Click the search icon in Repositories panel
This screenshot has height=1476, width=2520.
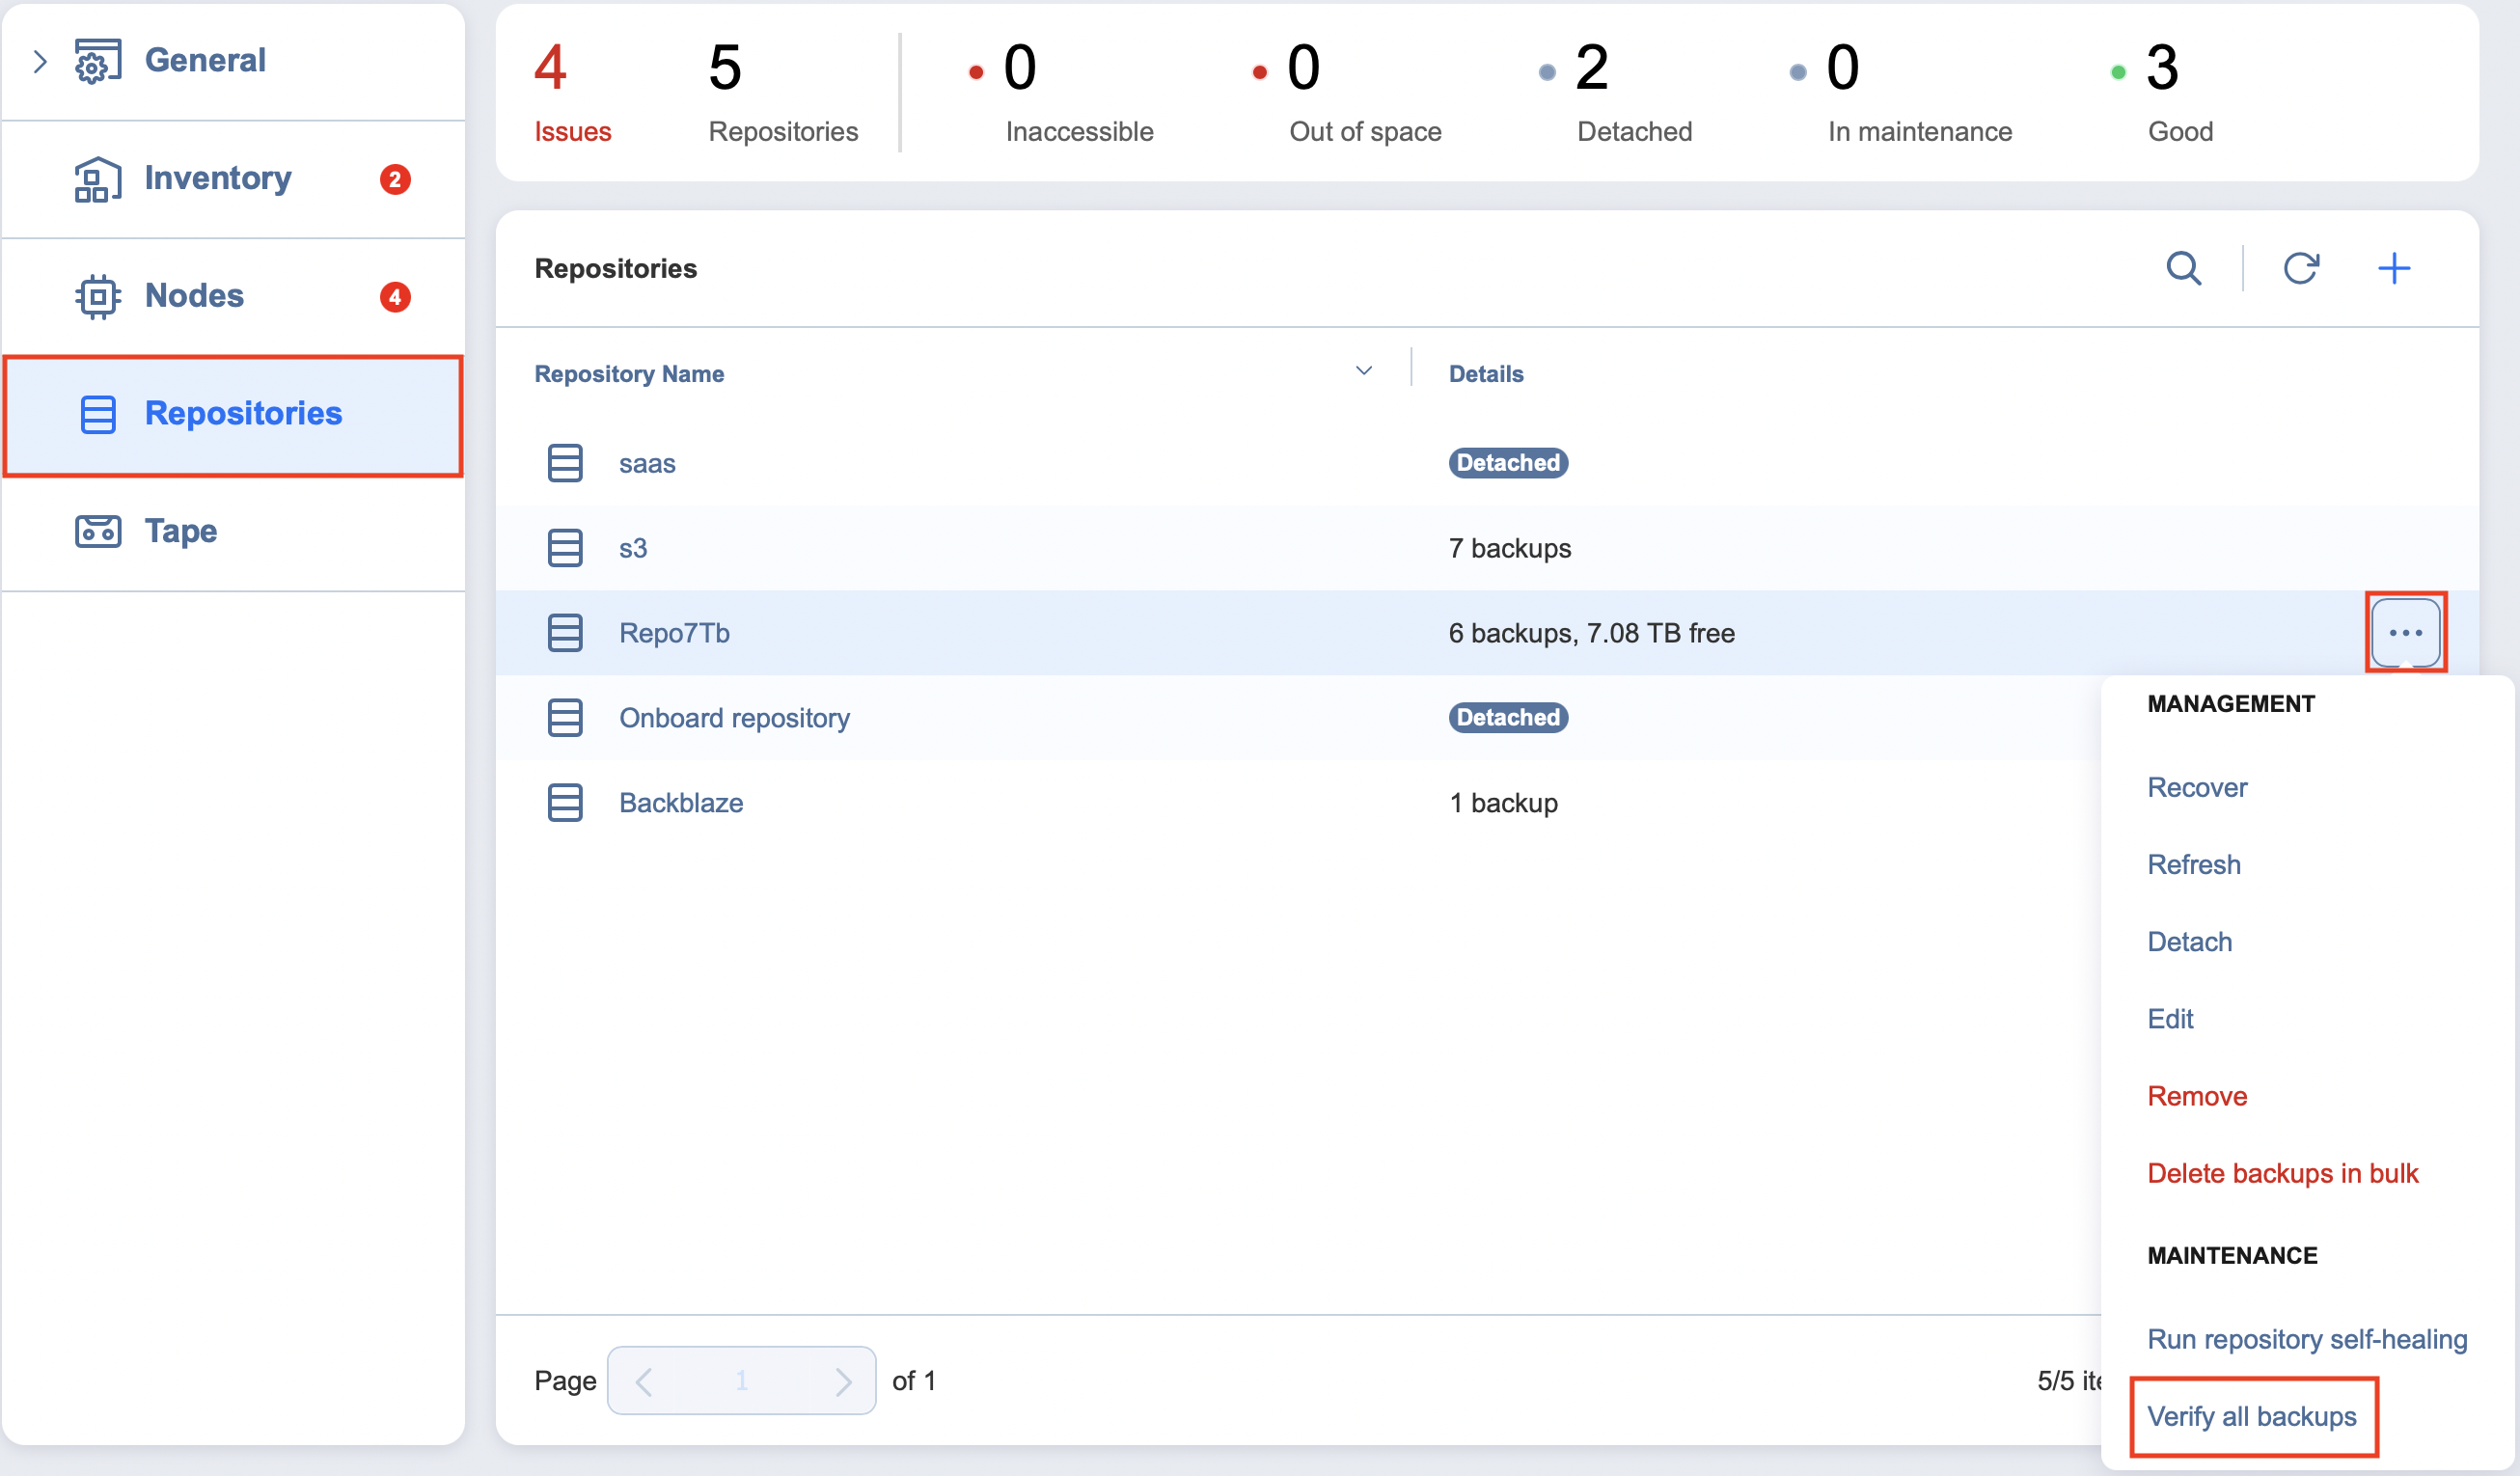pyautogui.click(x=2184, y=268)
